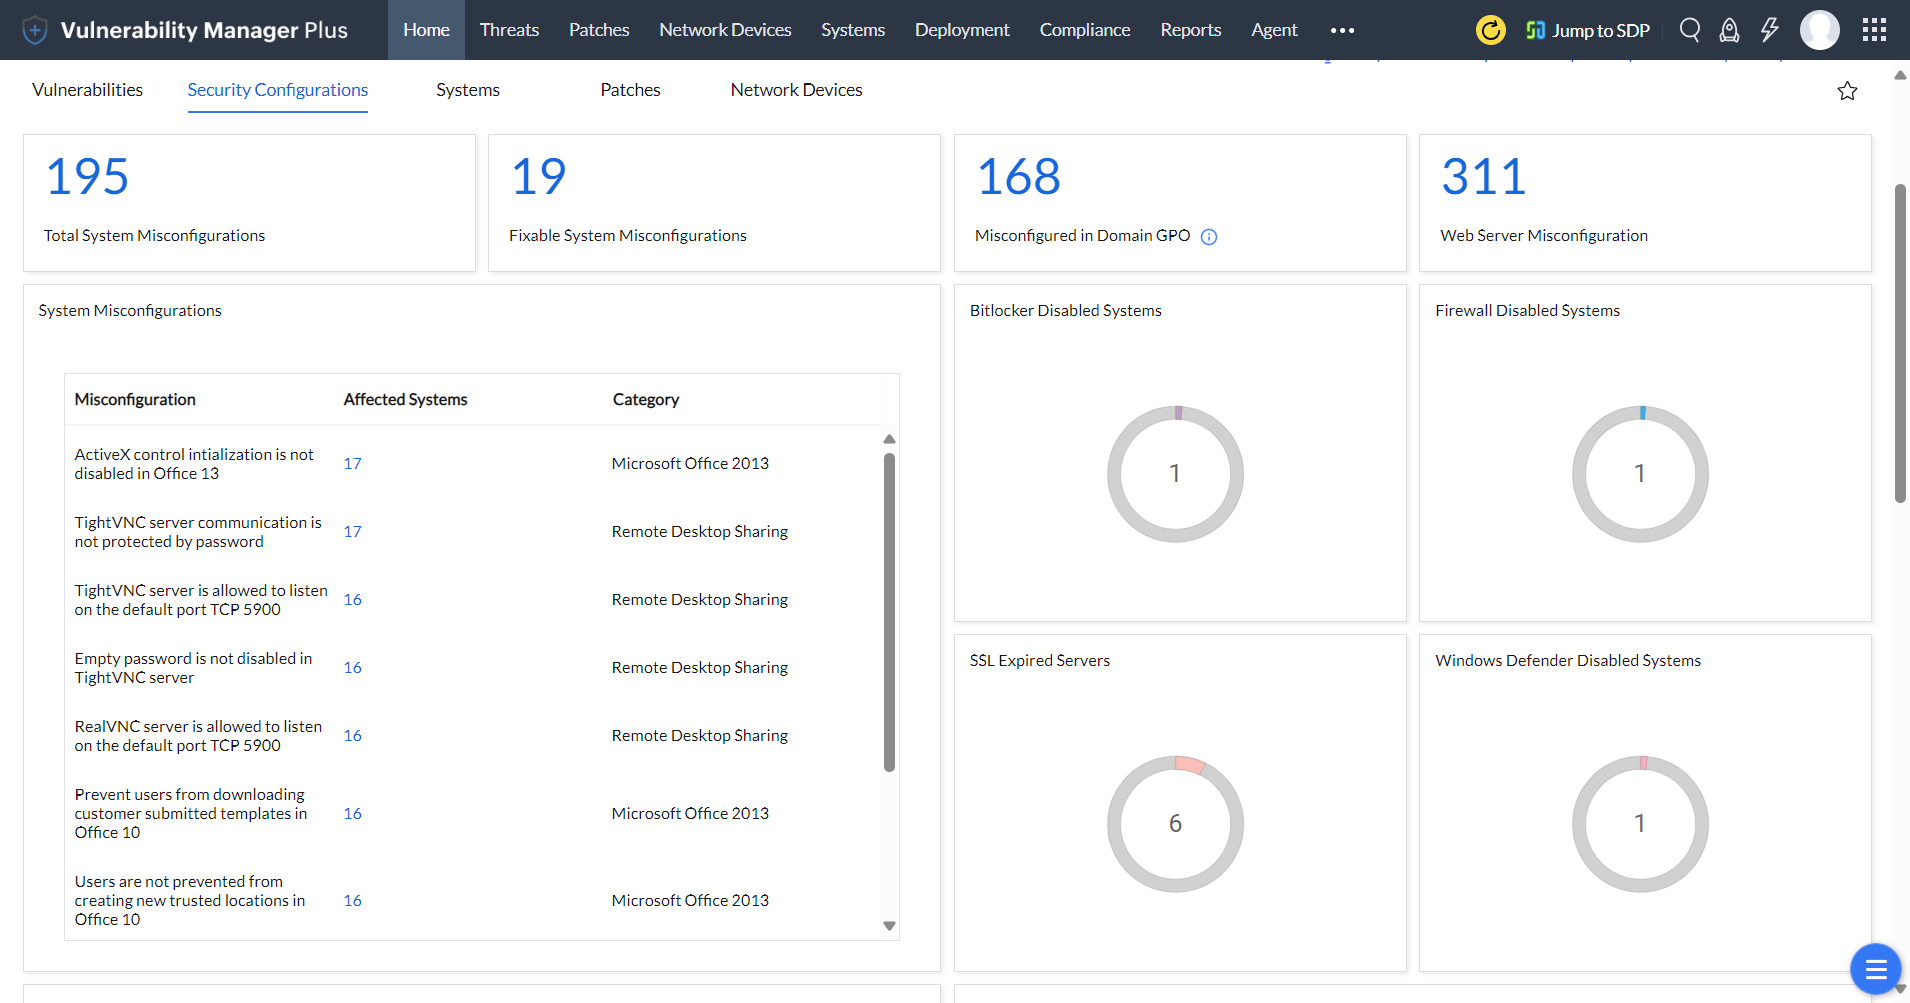
Task: Expand the three-dots more navigation menu
Action: click(1342, 30)
